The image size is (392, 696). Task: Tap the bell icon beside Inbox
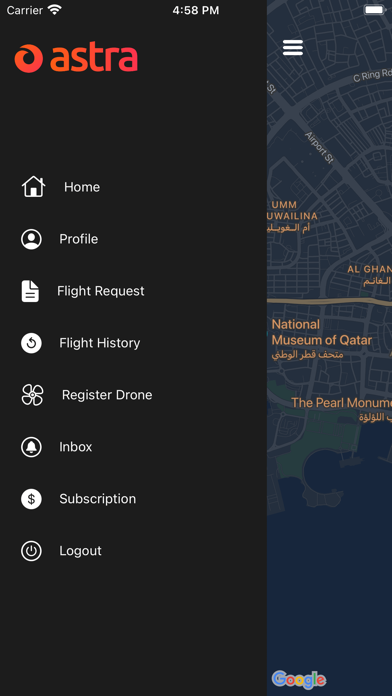(x=32, y=447)
